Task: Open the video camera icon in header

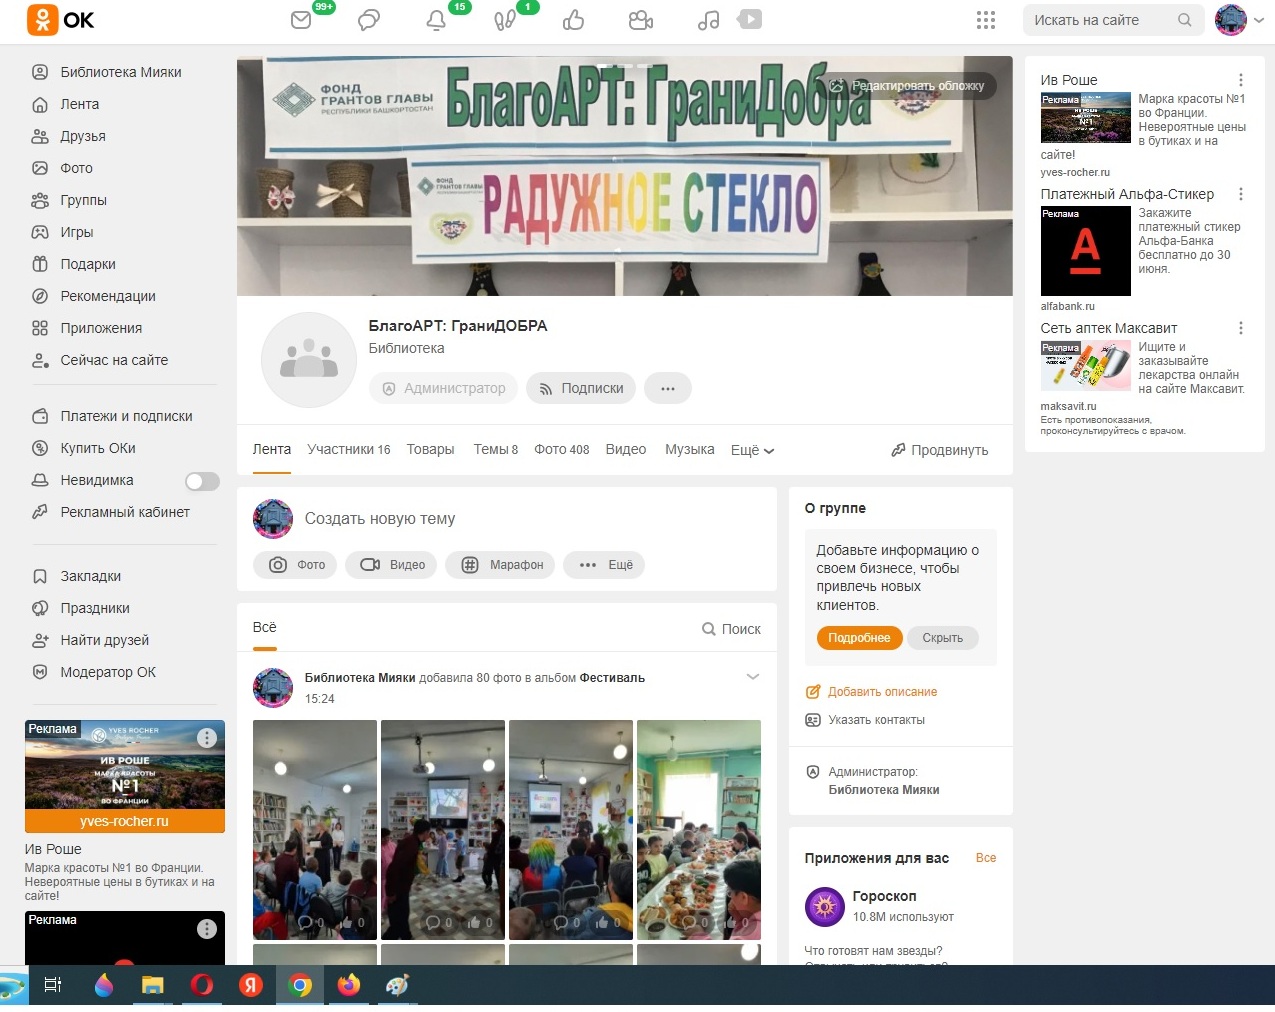Action: (640, 20)
